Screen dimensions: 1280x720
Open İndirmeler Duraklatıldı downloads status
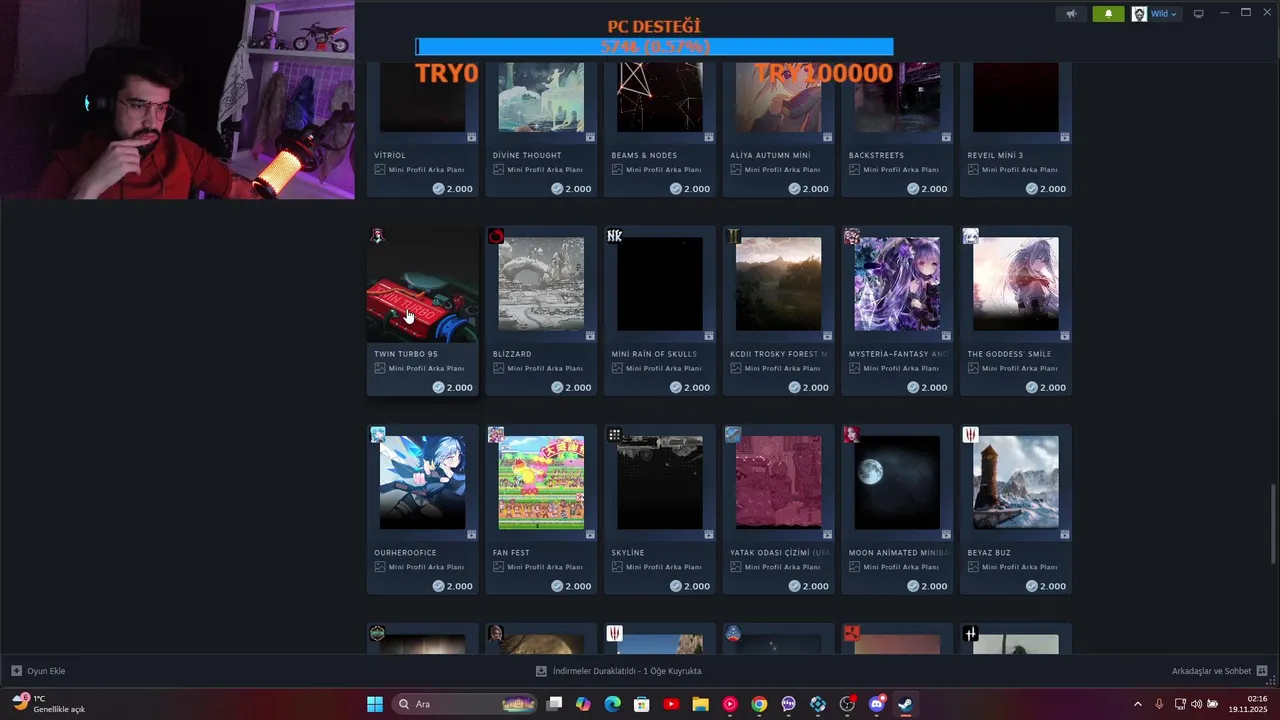click(x=618, y=671)
